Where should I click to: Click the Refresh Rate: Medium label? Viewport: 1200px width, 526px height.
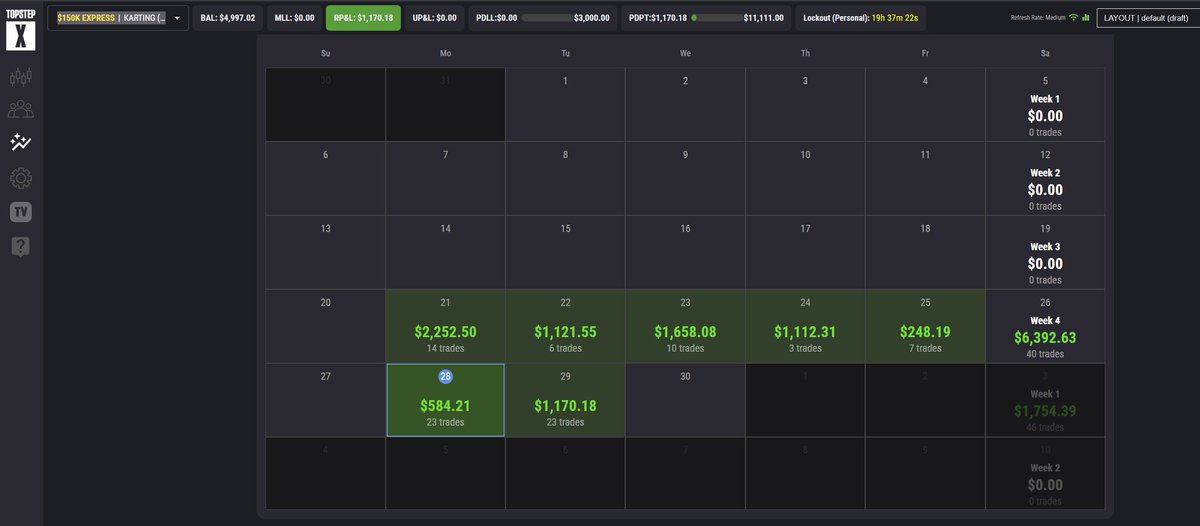[1037, 18]
